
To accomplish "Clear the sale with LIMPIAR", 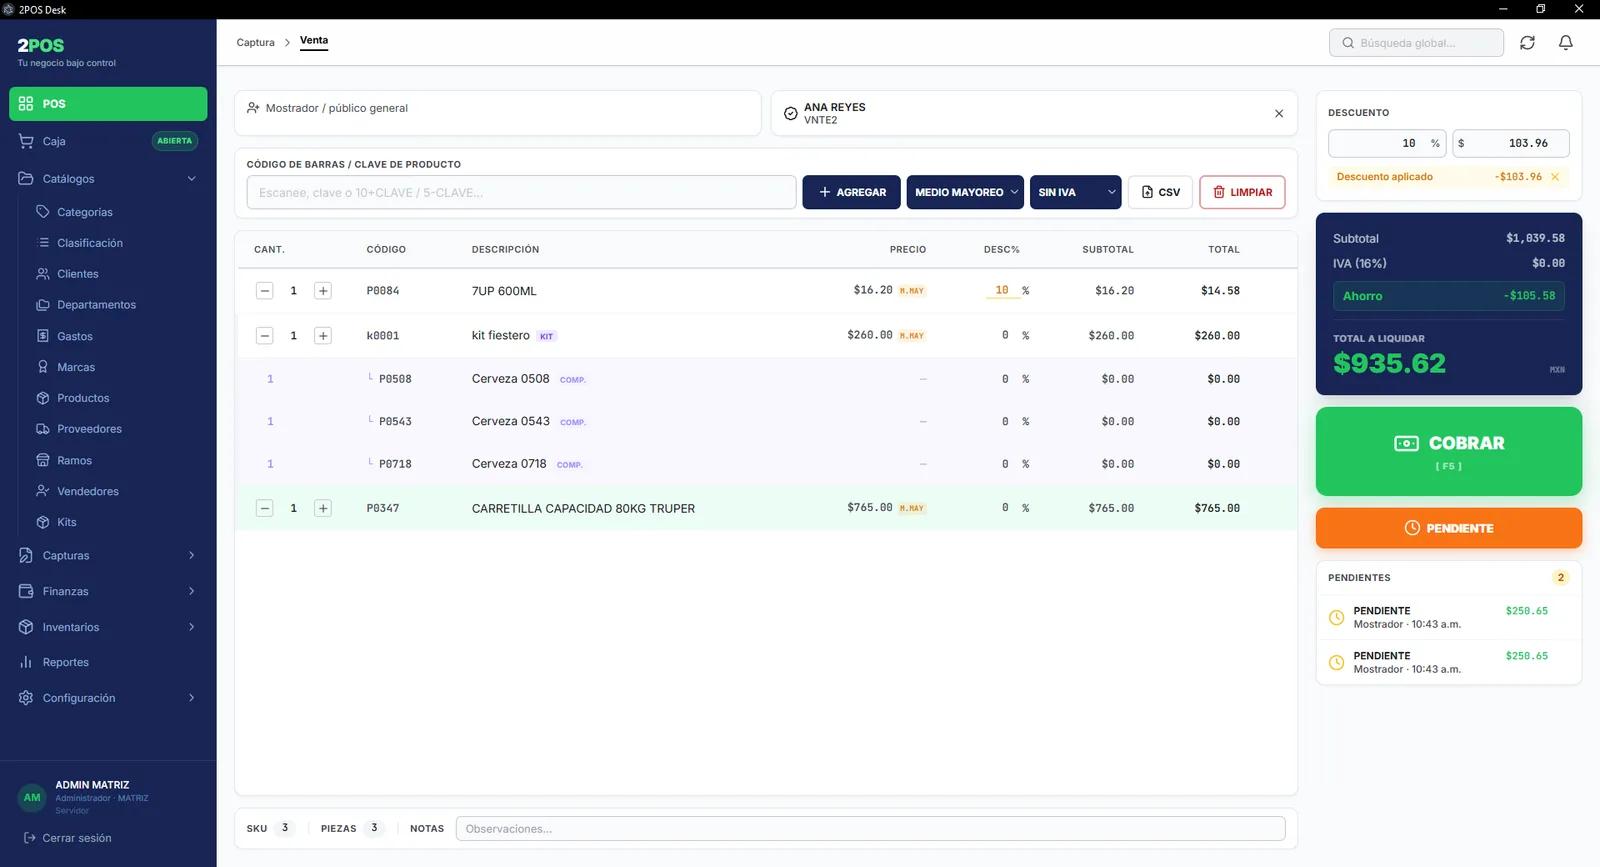I will point(1242,192).
